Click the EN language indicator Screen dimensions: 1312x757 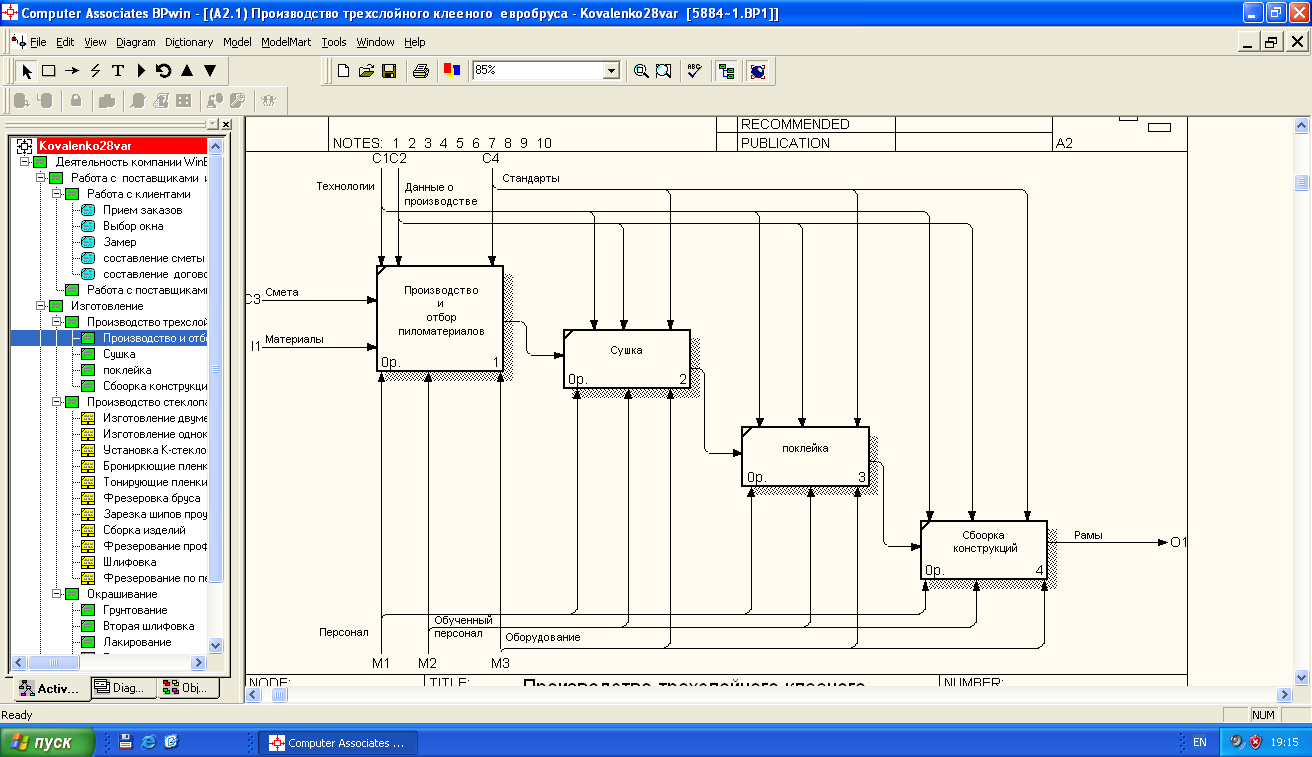point(1199,743)
